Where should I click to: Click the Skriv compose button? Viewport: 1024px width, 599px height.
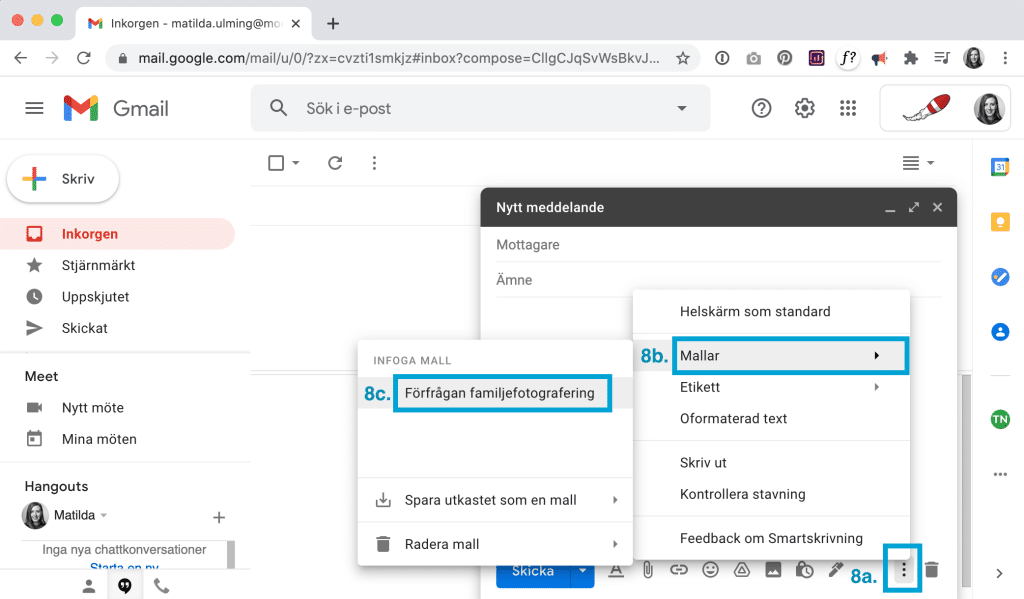(63, 180)
